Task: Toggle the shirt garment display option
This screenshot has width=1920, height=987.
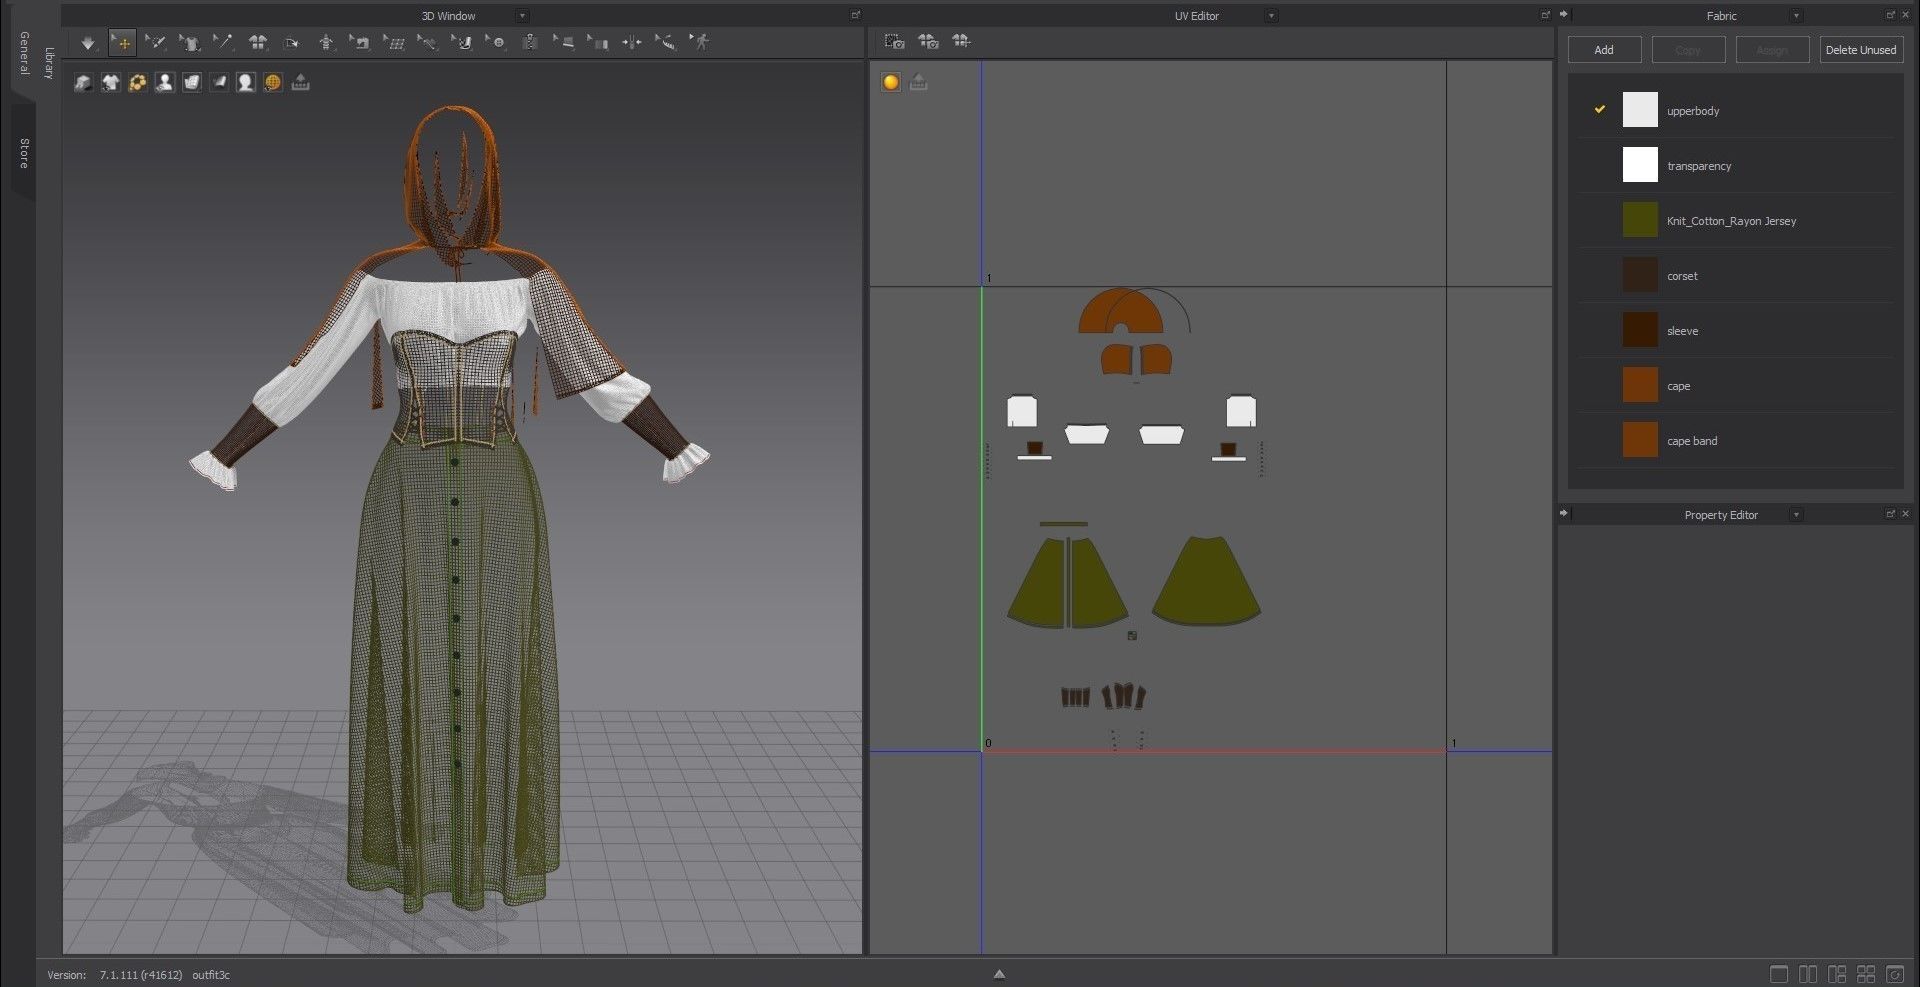Action: [111, 82]
